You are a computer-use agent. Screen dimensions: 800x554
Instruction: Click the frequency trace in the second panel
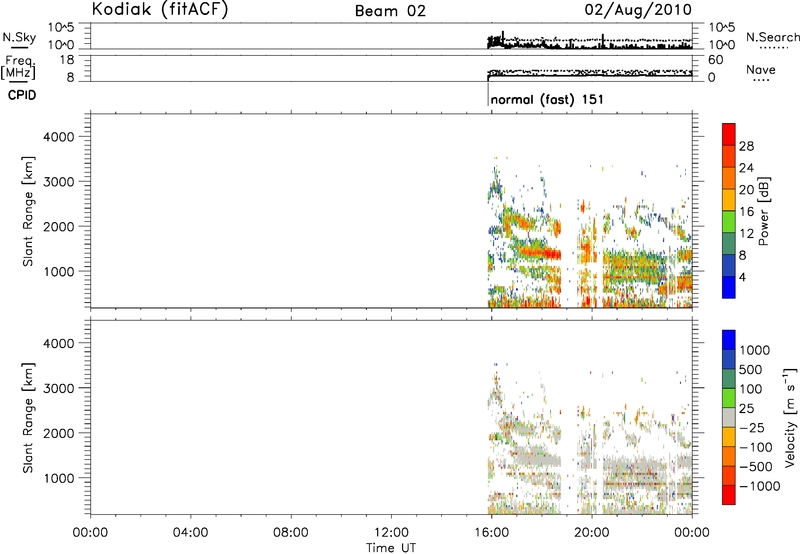tap(590, 74)
